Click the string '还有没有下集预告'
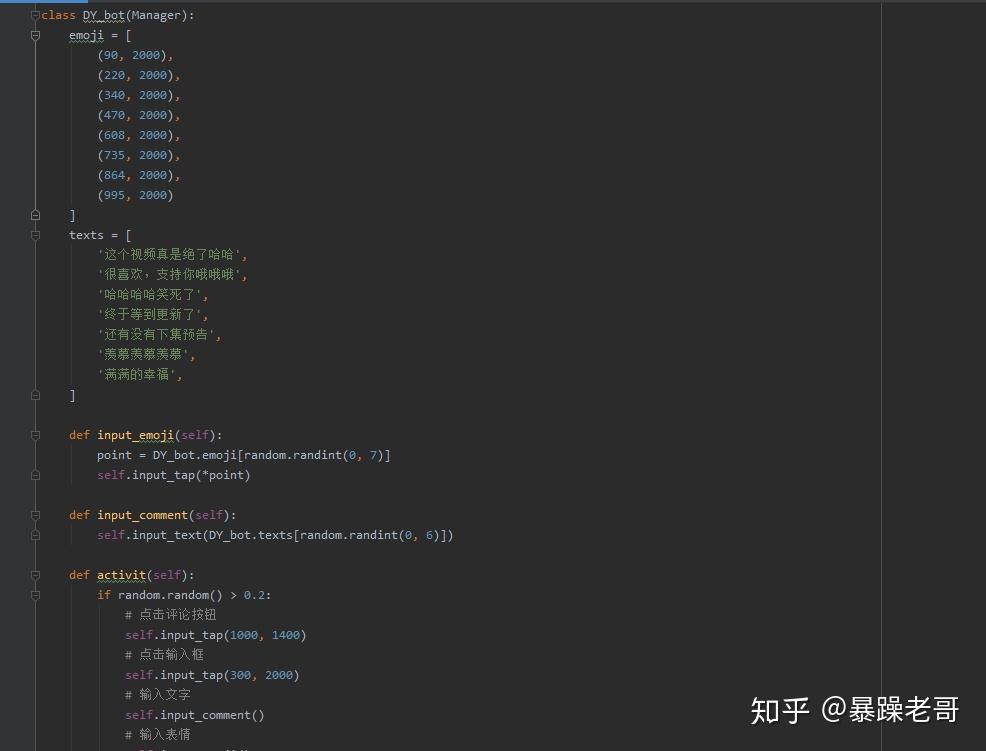986x751 pixels. click(157, 334)
